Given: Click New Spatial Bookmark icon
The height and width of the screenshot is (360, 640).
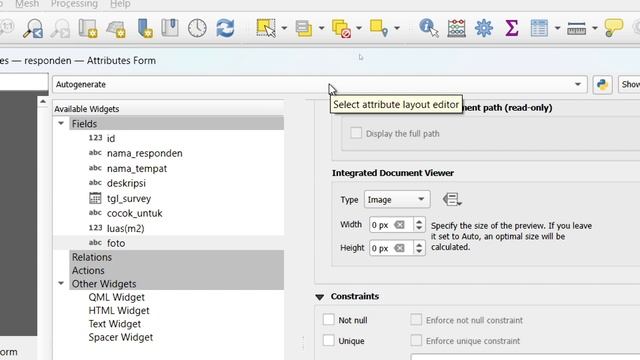Looking at the screenshot, I should point(145,29).
